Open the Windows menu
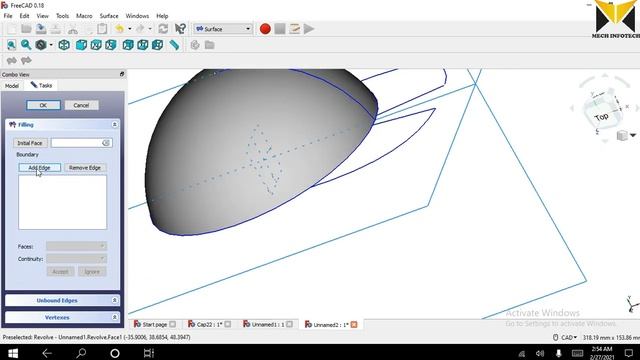This screenshot has width=640, height=360. tap(137, 16)
